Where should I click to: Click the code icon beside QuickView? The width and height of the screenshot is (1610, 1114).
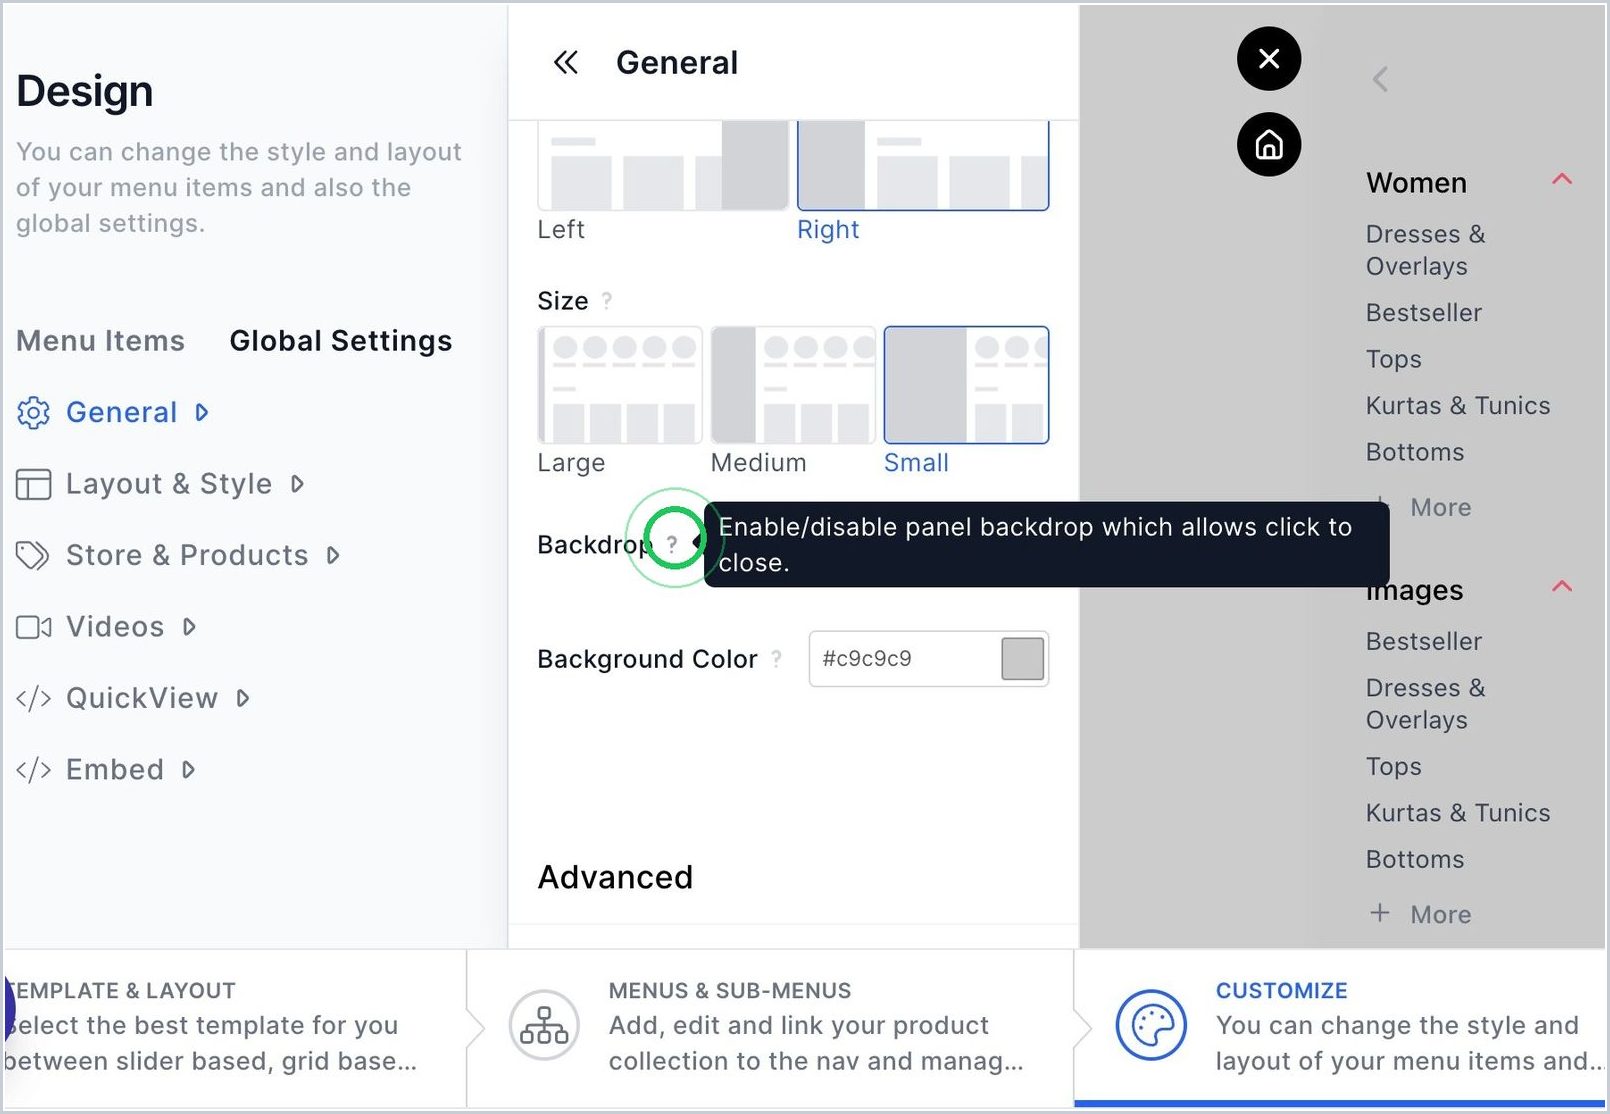tap(33, 698)
